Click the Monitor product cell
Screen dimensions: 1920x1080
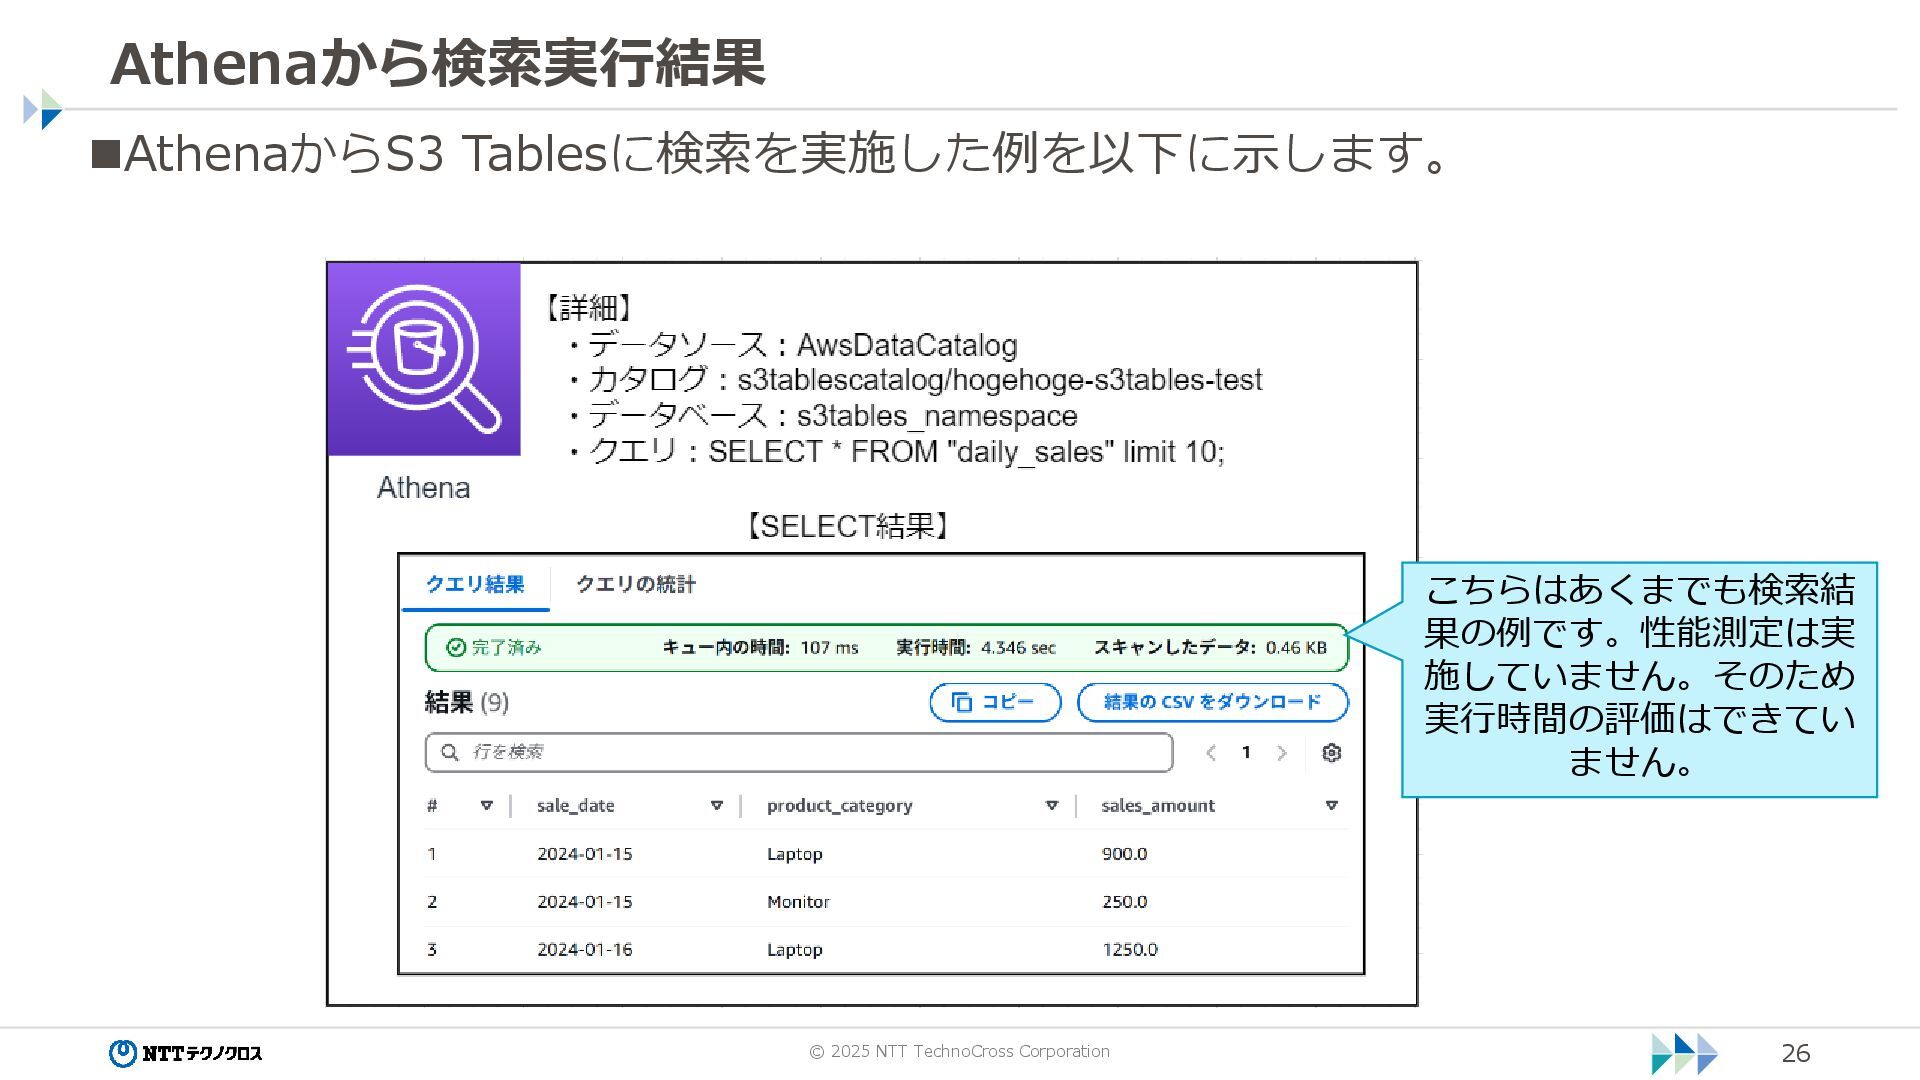coord(798,902)
